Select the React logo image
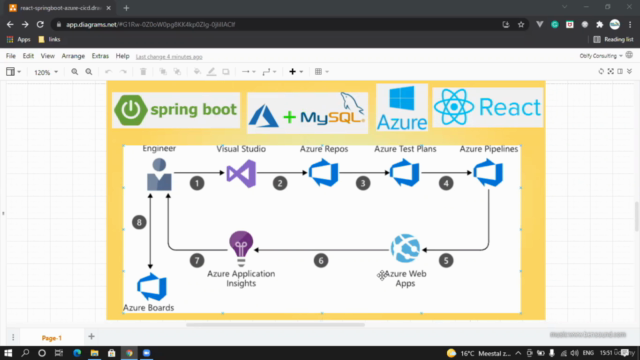The width and height of the screenshot is (640, 360). [488, 107]
